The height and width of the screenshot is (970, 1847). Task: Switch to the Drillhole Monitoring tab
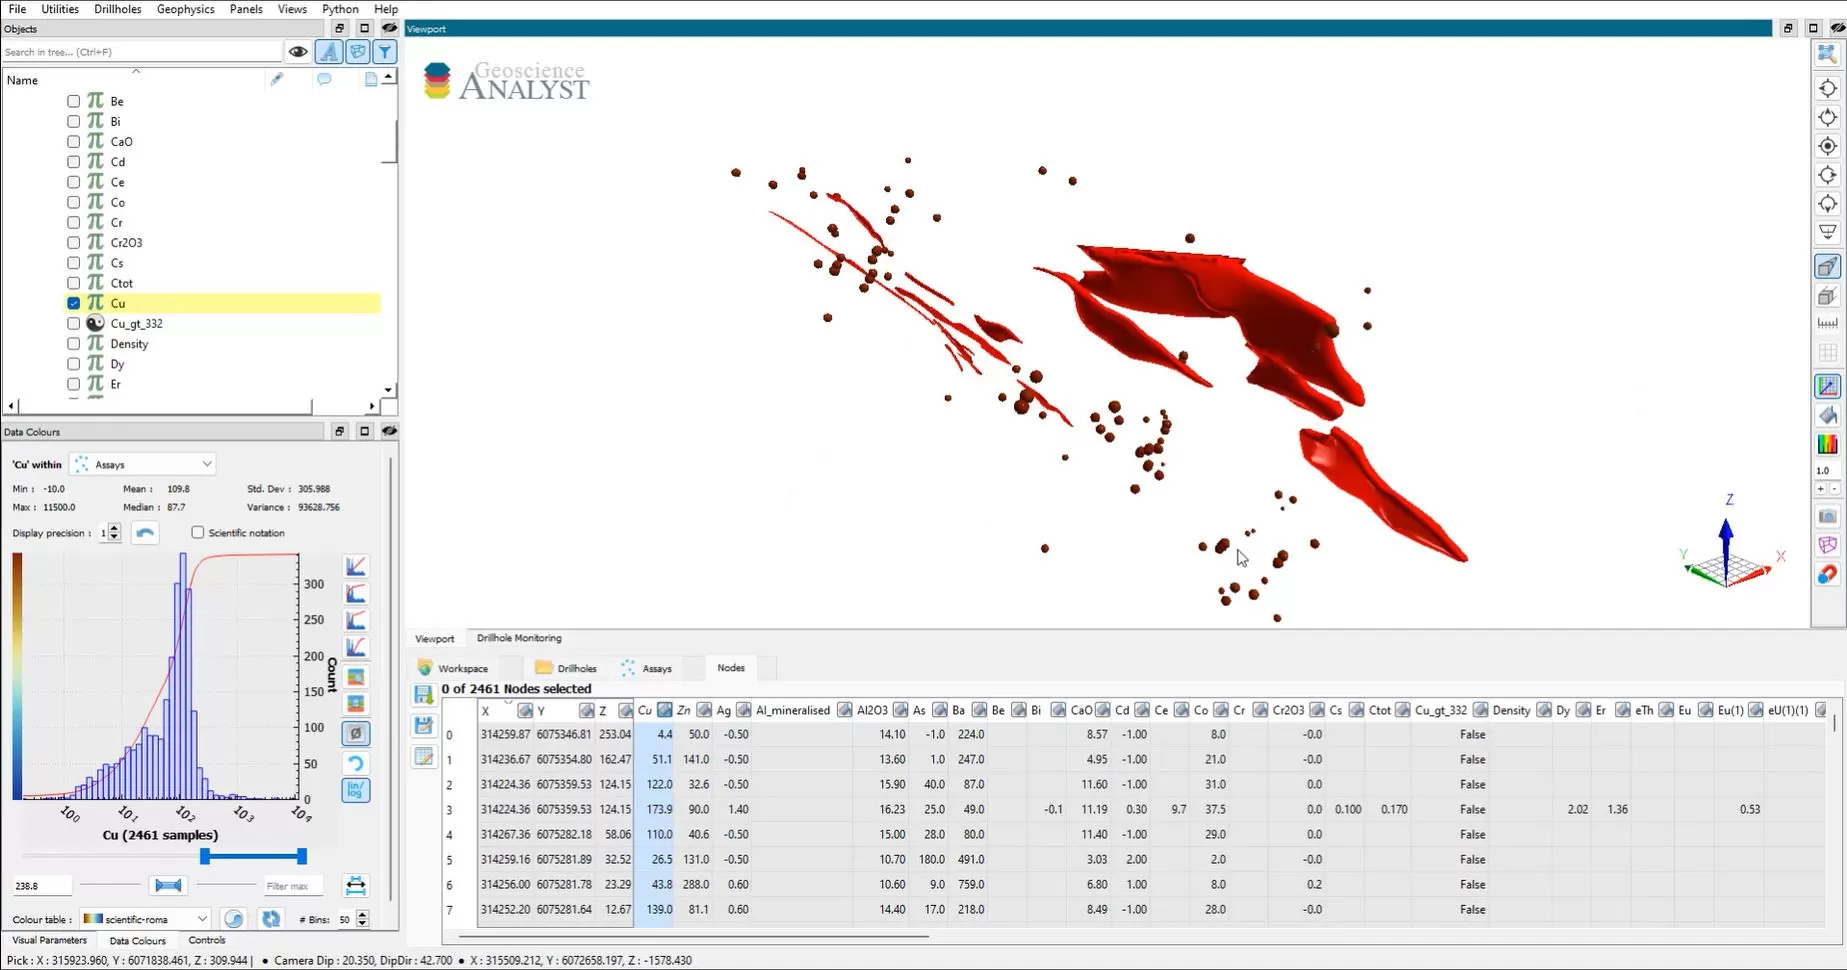coord(518,637)
